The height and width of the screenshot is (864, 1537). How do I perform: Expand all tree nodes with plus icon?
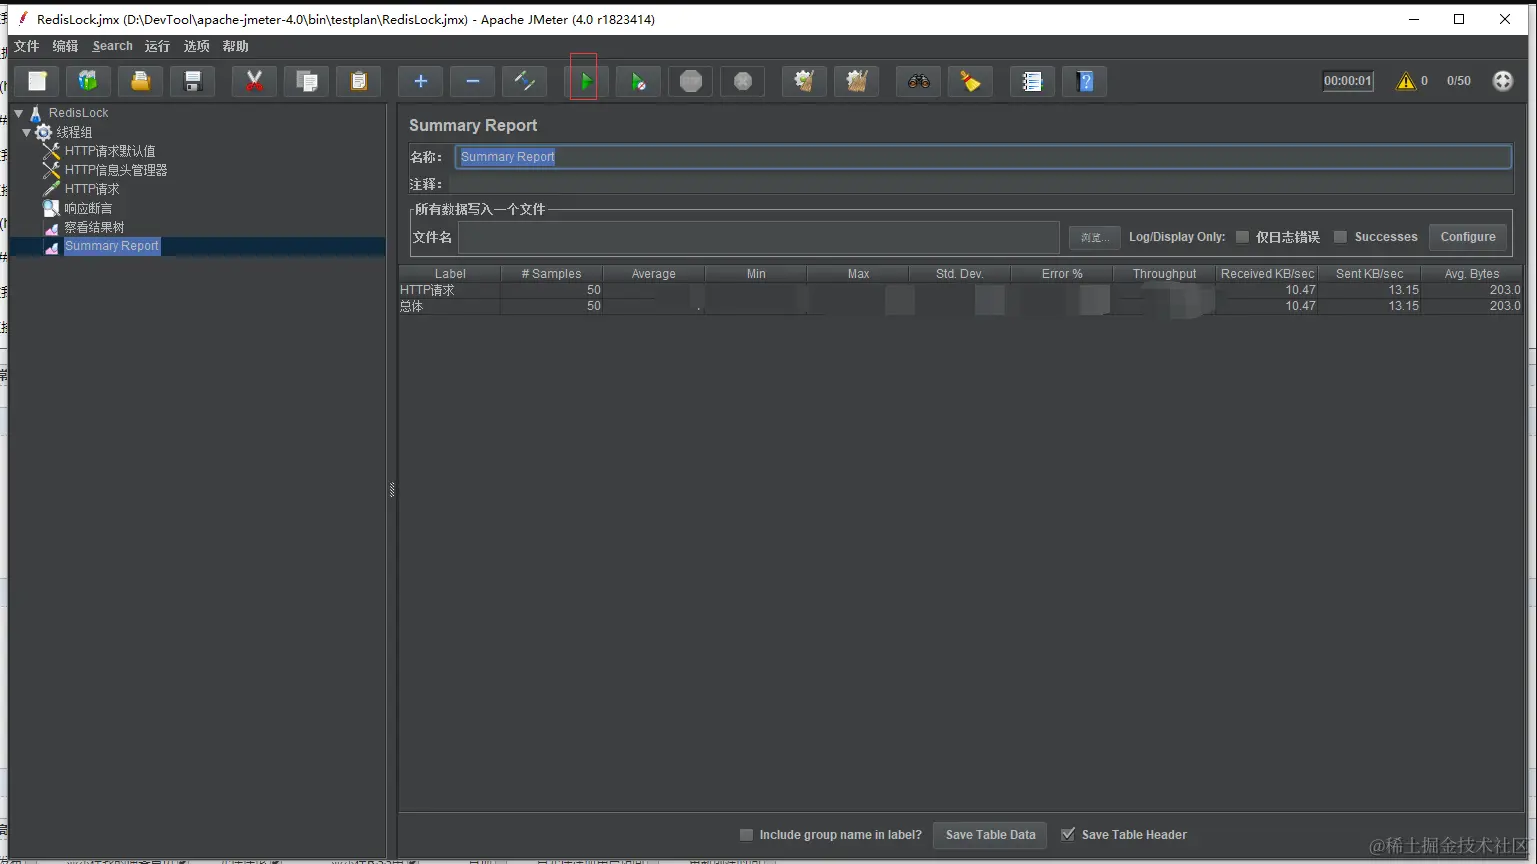point(421,82)
